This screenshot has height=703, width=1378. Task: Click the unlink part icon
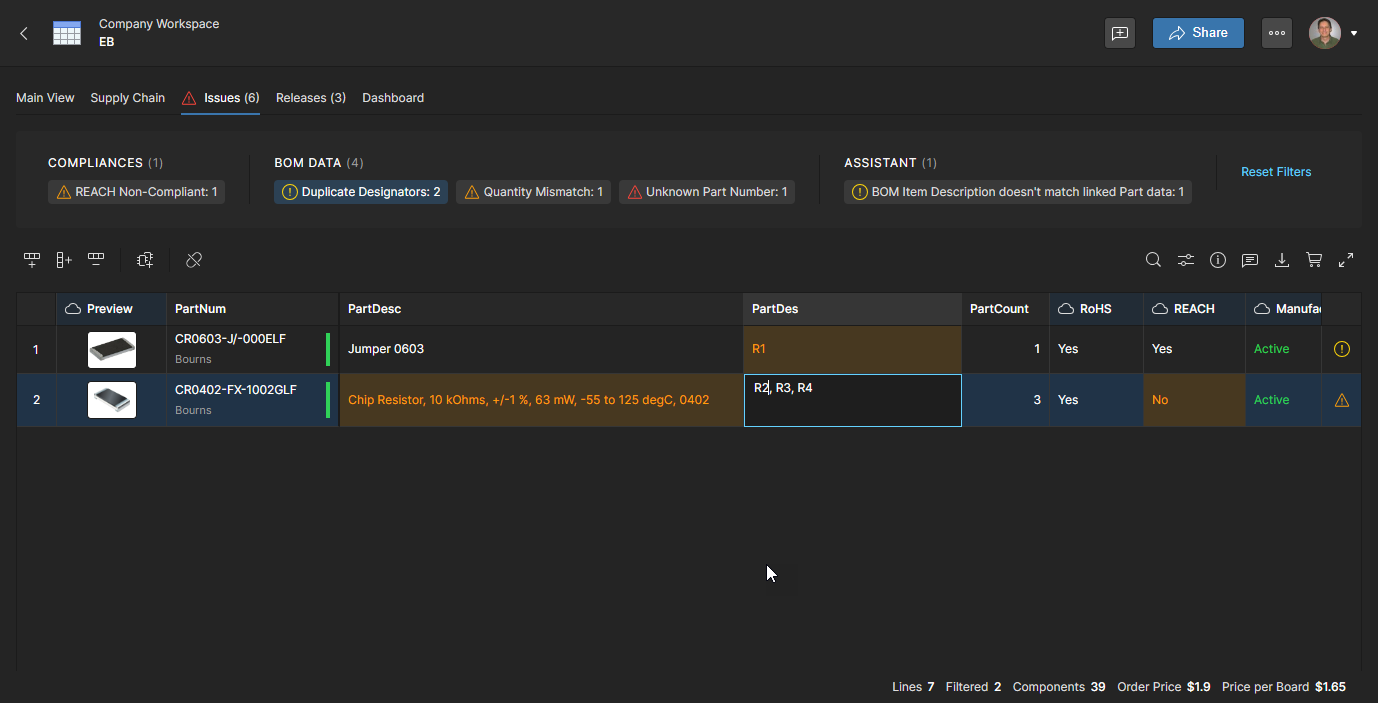tap(194, 260)
